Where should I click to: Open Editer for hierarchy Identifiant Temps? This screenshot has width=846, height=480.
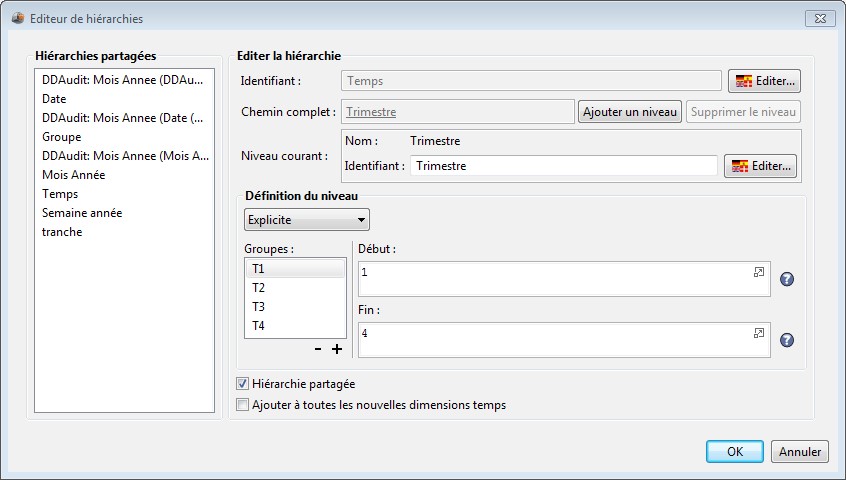[764, 81]
